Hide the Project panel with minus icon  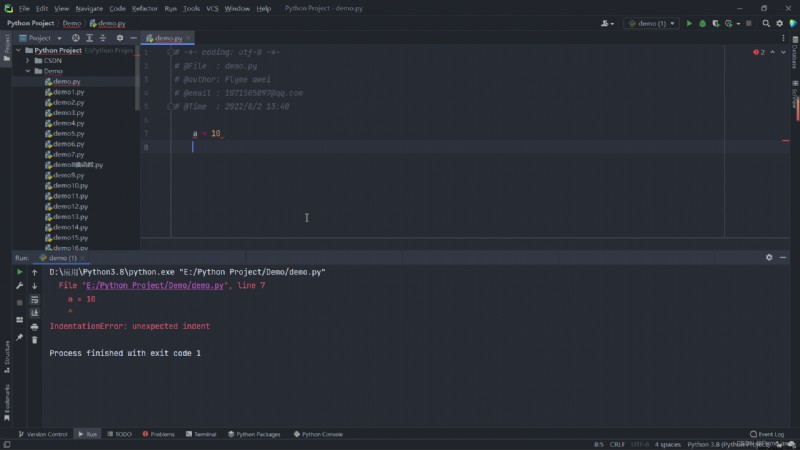click(133, 38)
